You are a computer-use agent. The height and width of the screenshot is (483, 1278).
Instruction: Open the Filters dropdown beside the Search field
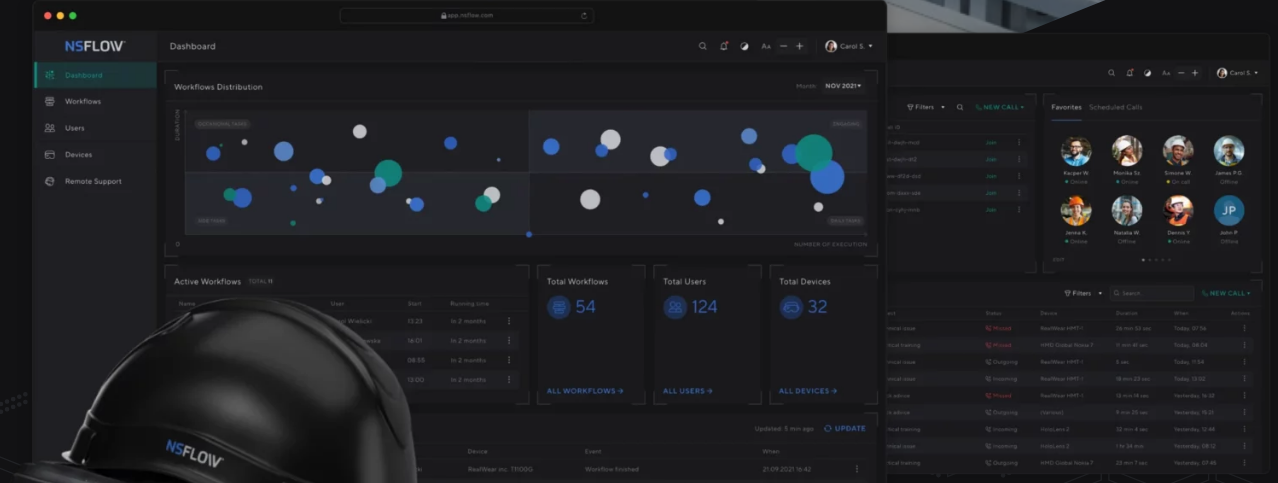pyautogui.click(x=1083, y=294)
